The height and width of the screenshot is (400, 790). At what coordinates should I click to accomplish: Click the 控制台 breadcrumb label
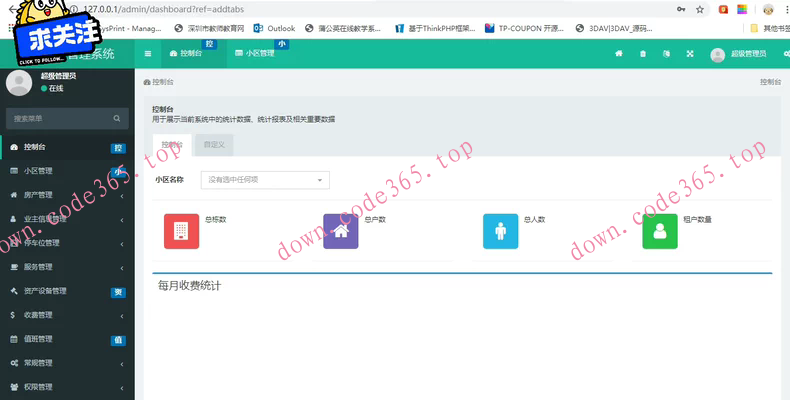click(x=163, y=82)
